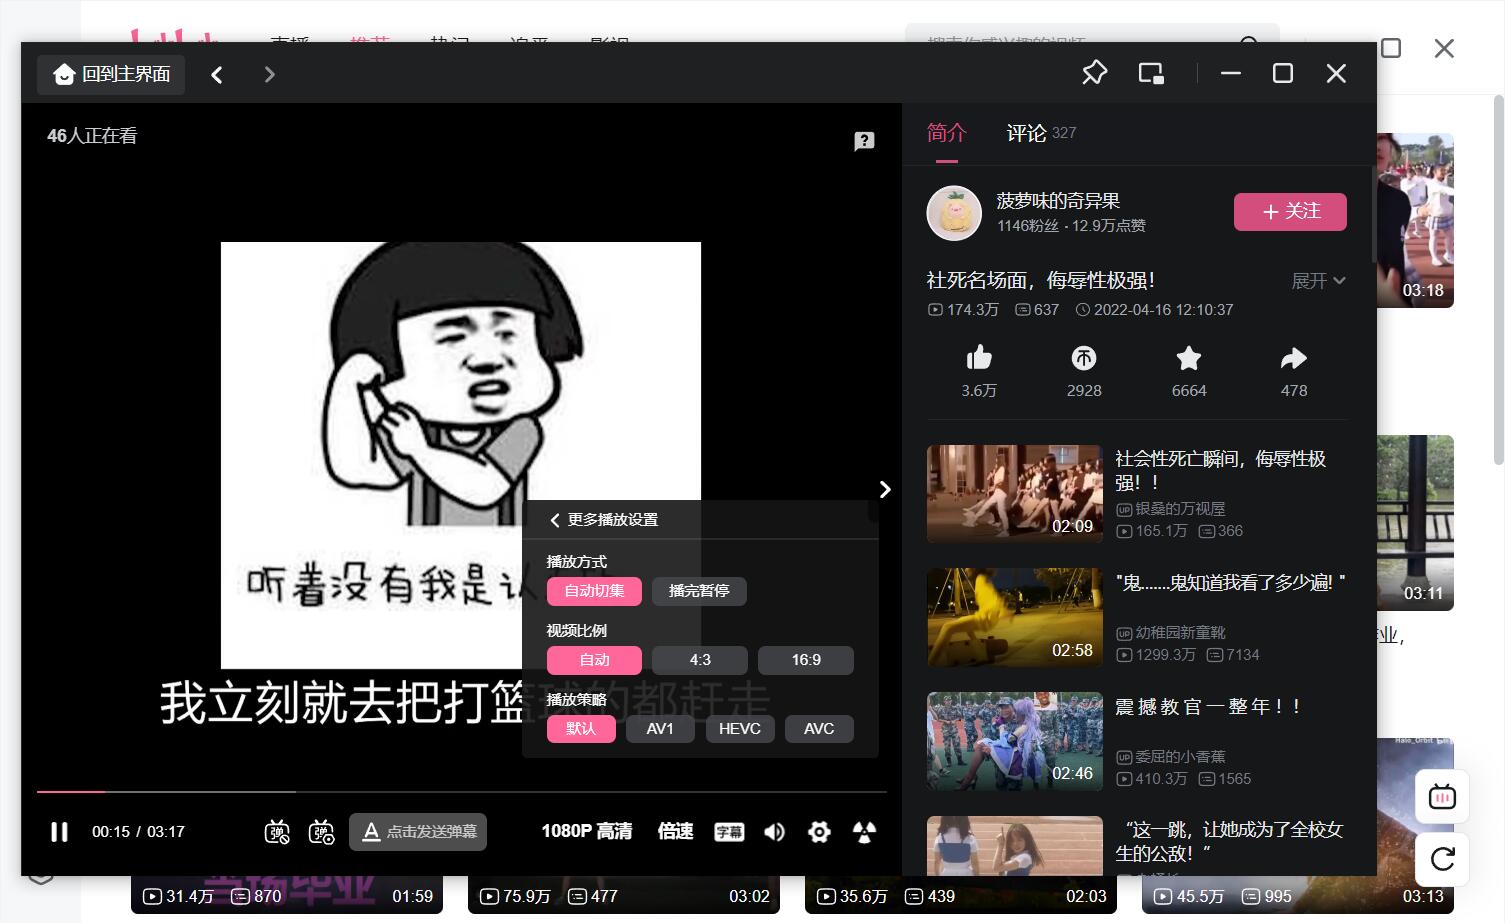Share the video with the arrow icon
The height and width of the screenshot is (923, 1505).
pyautogui.click(x=1294, y=358)
